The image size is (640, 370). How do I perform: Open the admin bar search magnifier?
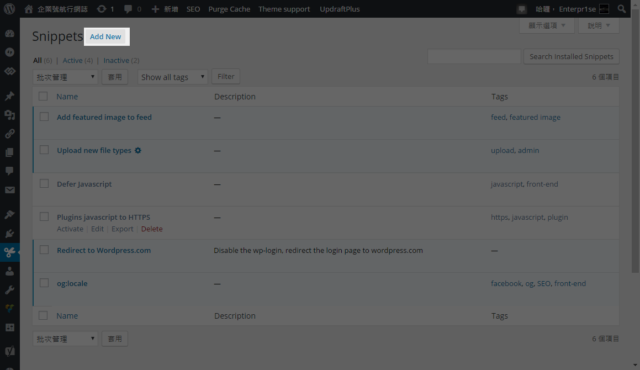click(x=622, y=9)
